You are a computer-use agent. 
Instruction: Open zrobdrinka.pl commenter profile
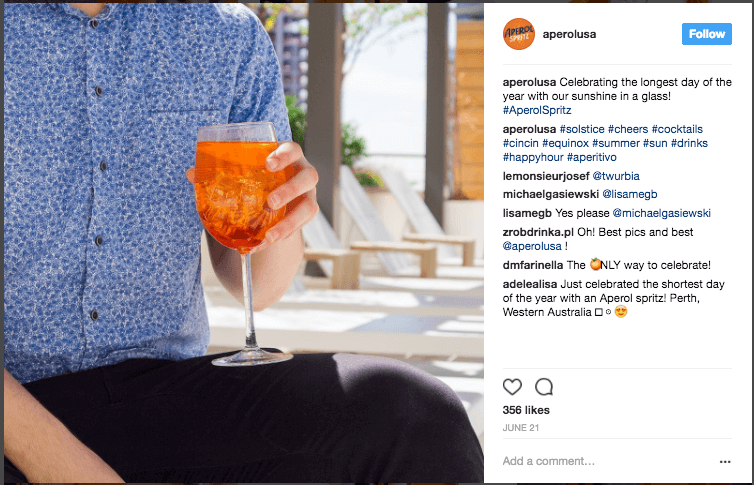point(538,232)
